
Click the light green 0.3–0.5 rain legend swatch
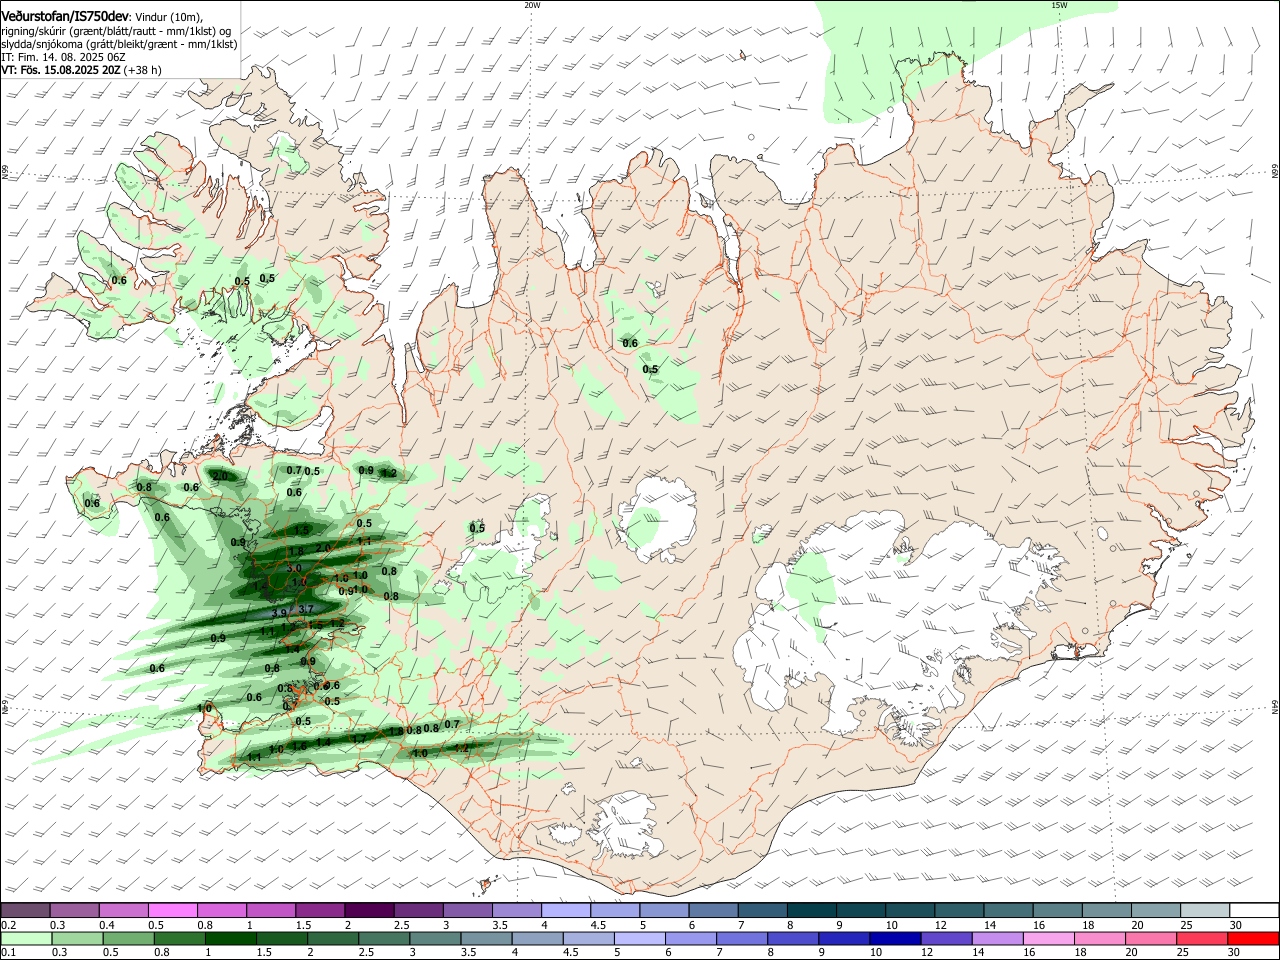pyautogui.click(x=78, y=938)
